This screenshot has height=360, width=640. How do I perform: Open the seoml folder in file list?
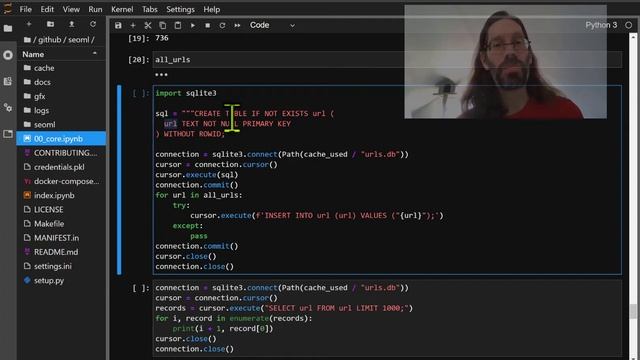point(61,124)
